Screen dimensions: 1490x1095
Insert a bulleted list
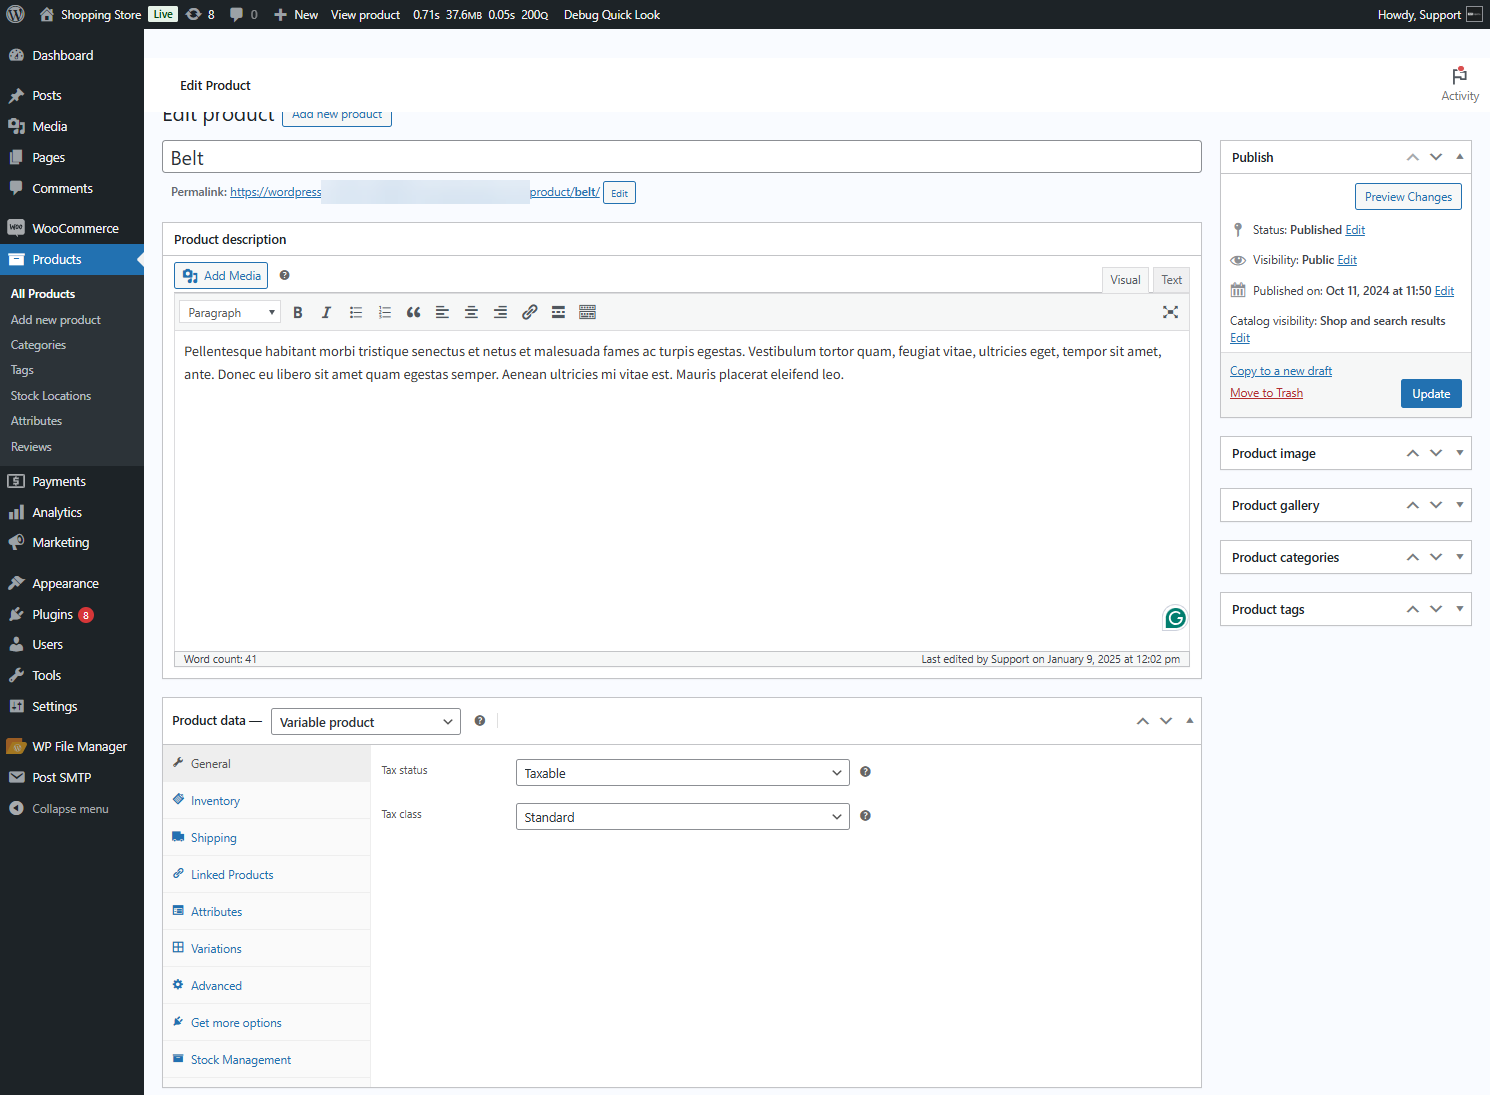point(355,312)
